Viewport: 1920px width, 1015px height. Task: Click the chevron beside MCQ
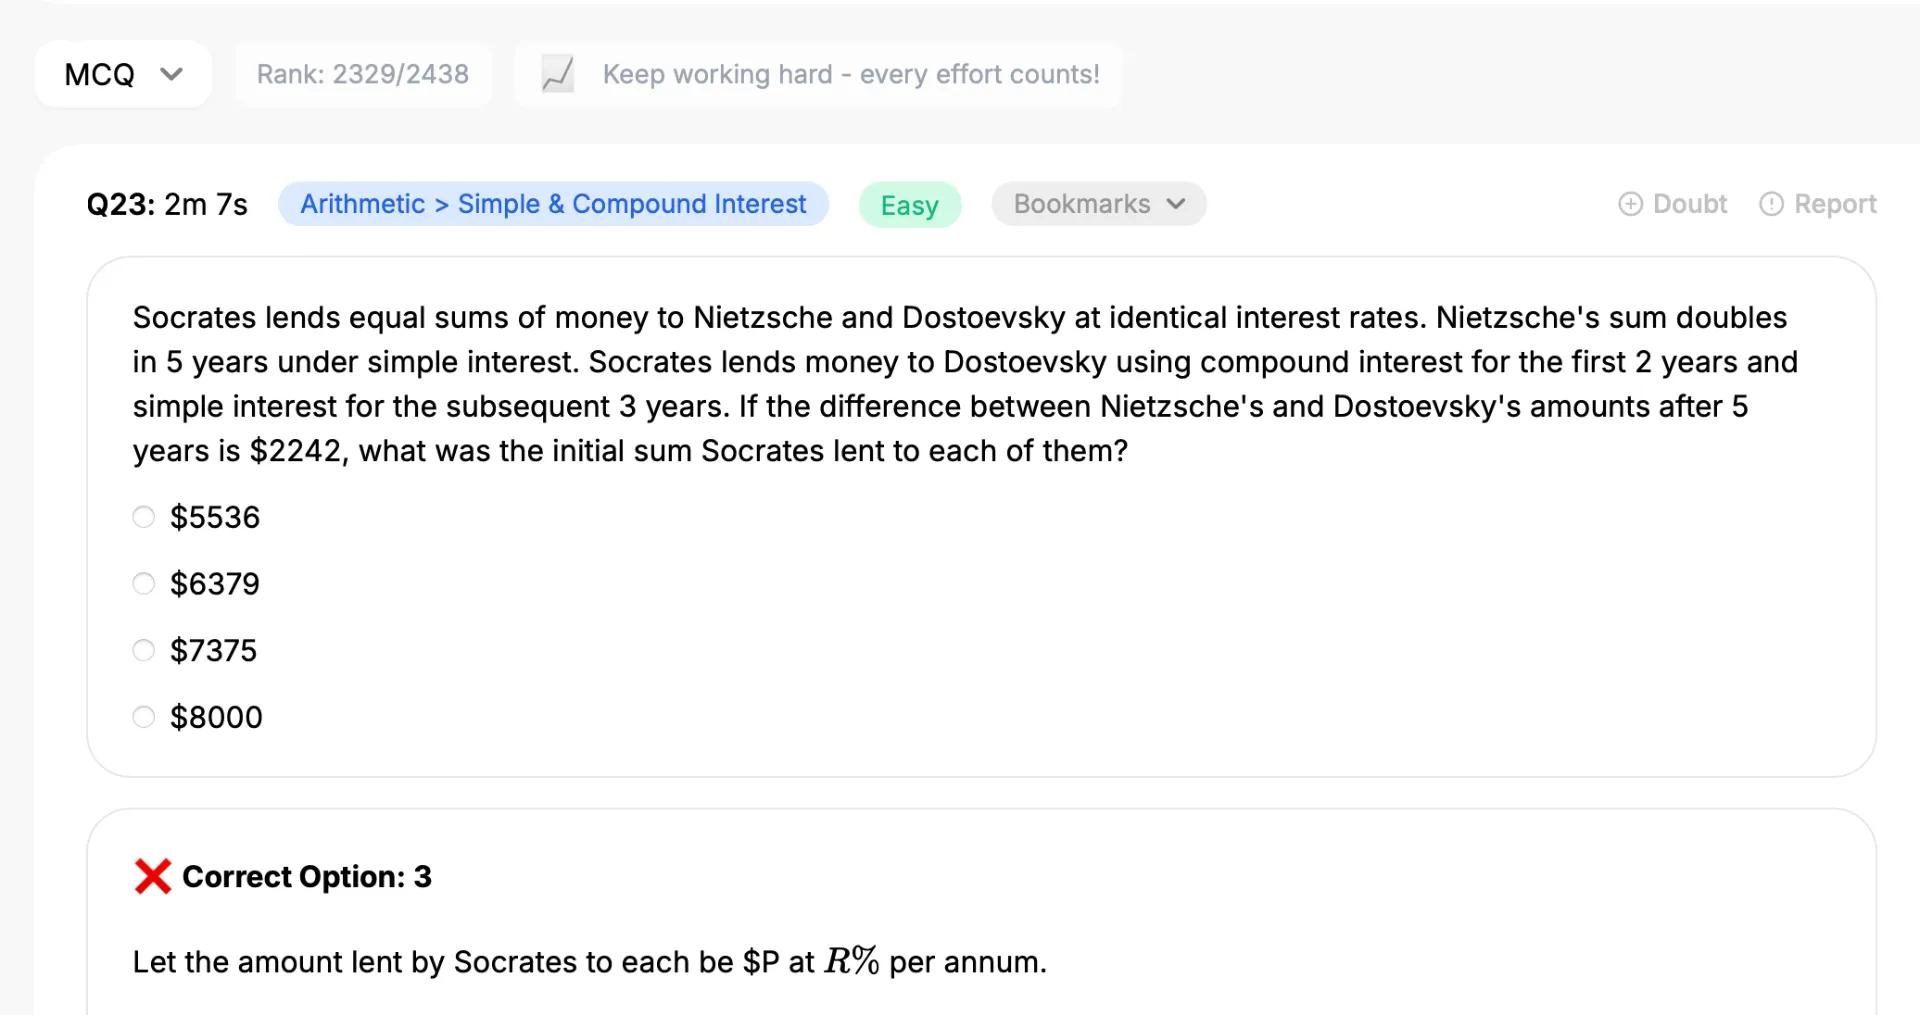pos(172,74)
